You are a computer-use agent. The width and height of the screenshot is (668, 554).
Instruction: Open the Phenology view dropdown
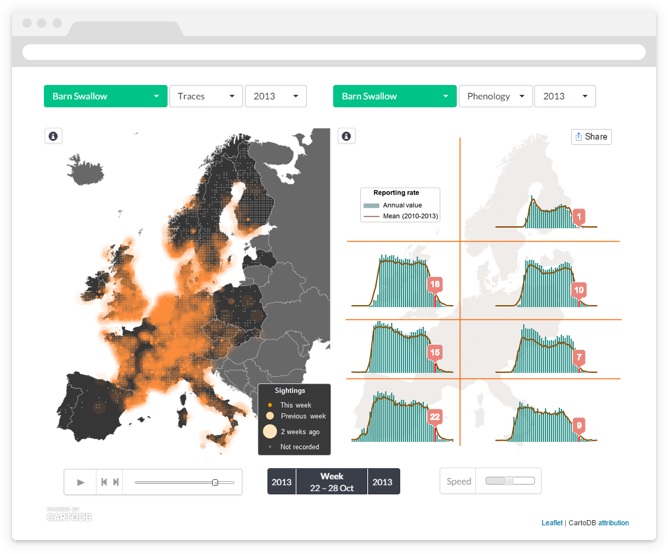(495, 96)
